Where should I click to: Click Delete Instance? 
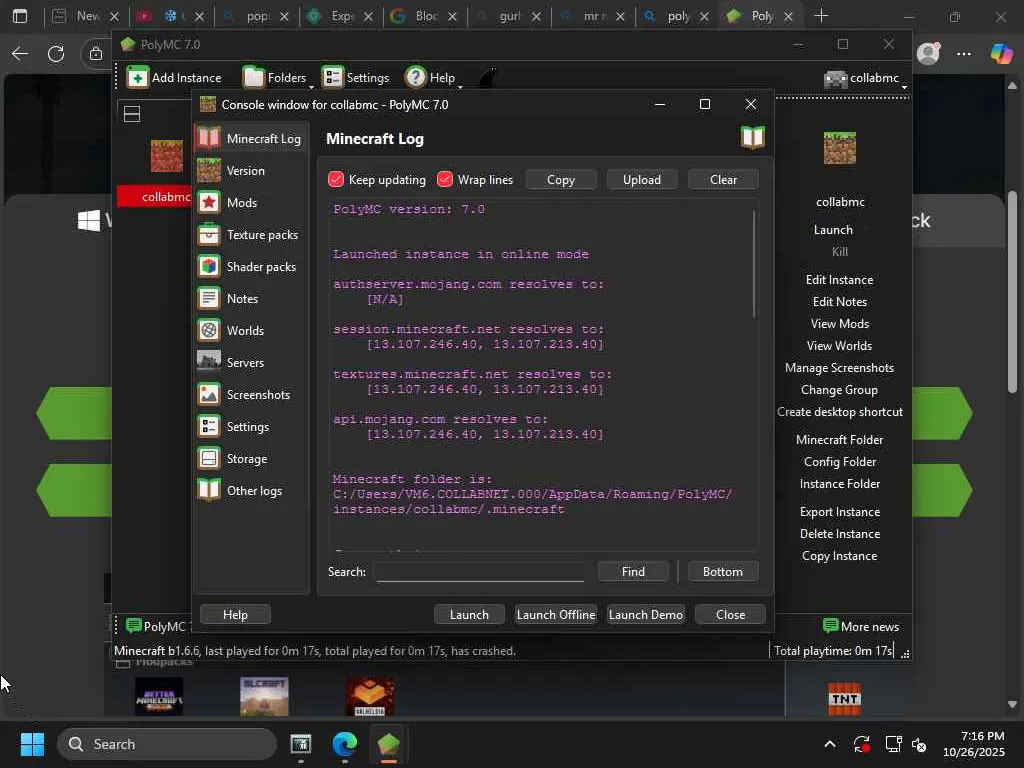coord(840,534)
